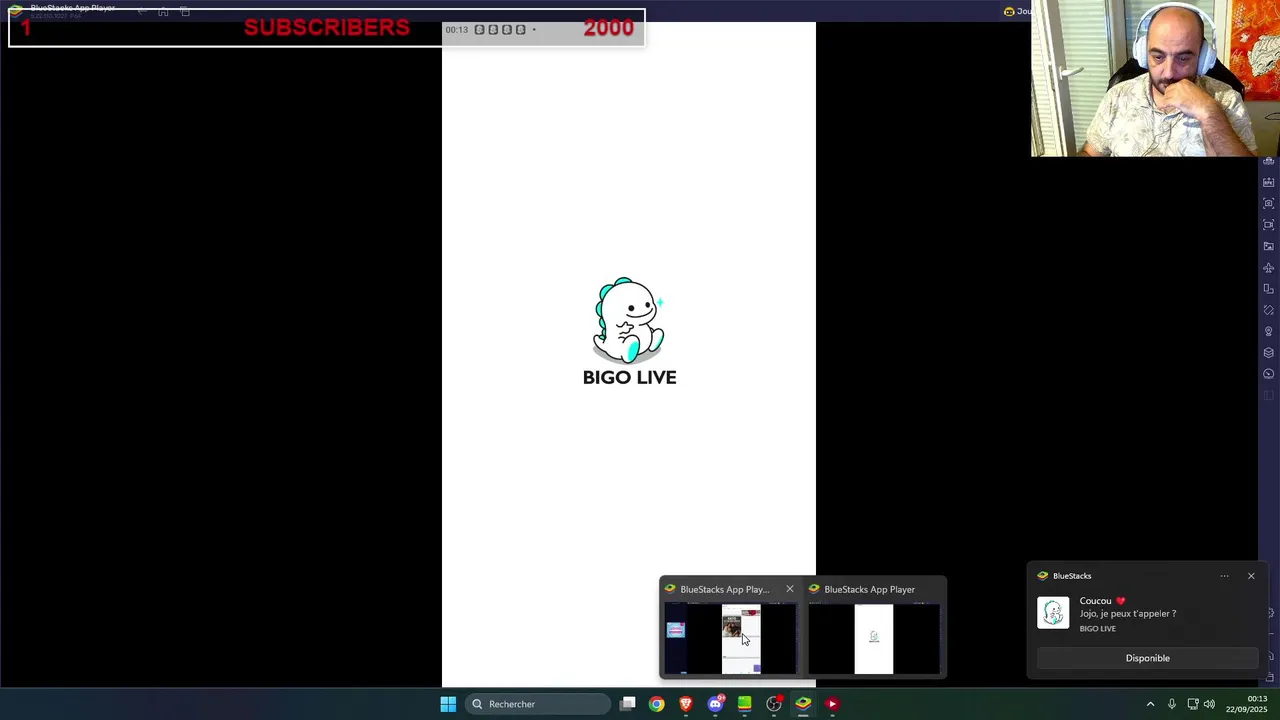Viewport: 1280px width, 720px height.
Task: Open the Media Manager folder icon
Action: tap(1269, 246)
